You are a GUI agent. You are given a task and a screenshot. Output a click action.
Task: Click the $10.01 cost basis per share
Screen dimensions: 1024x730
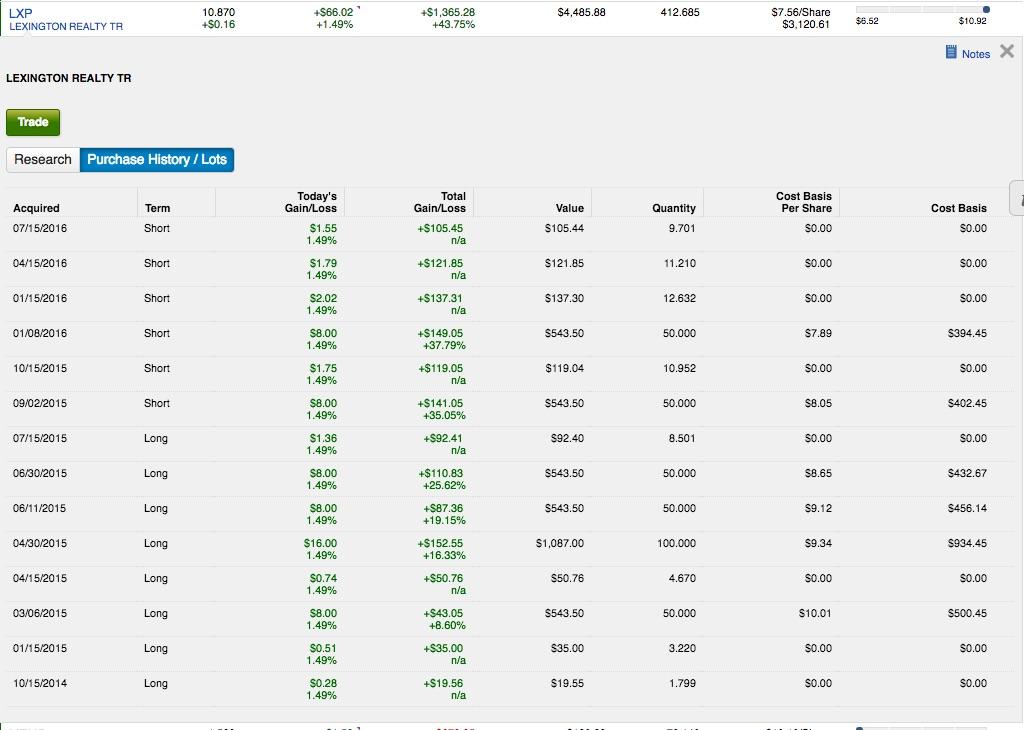(815, 614)
